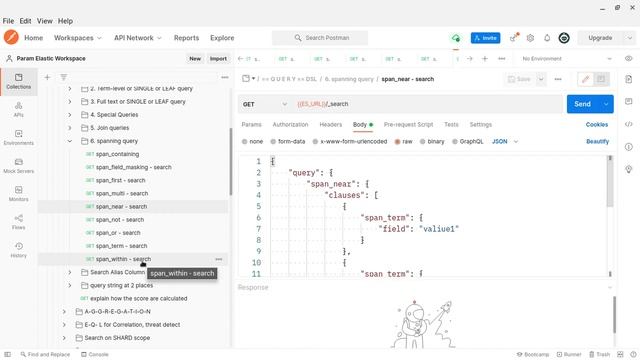Click the sync status cloud icon
Image resolution: width=640 pixels, height=360 pixels.
[x=456, y=38]
